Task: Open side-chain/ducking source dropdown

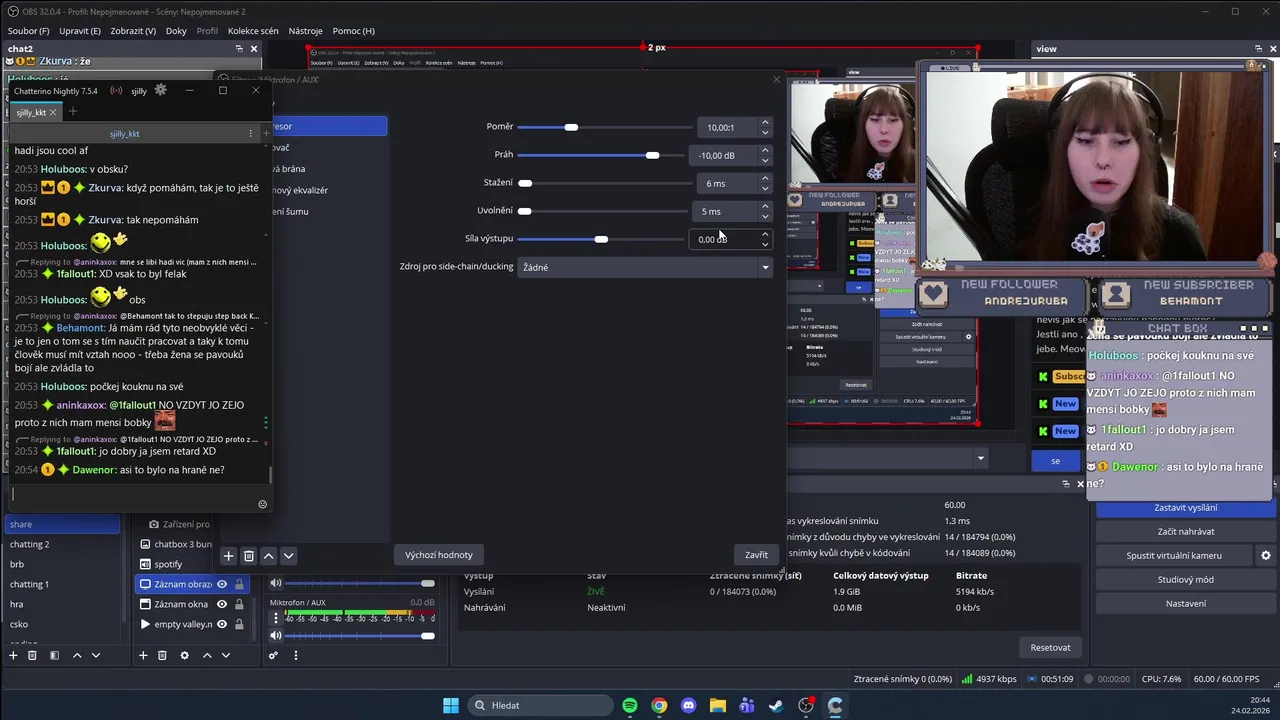Action: [644, 267]
